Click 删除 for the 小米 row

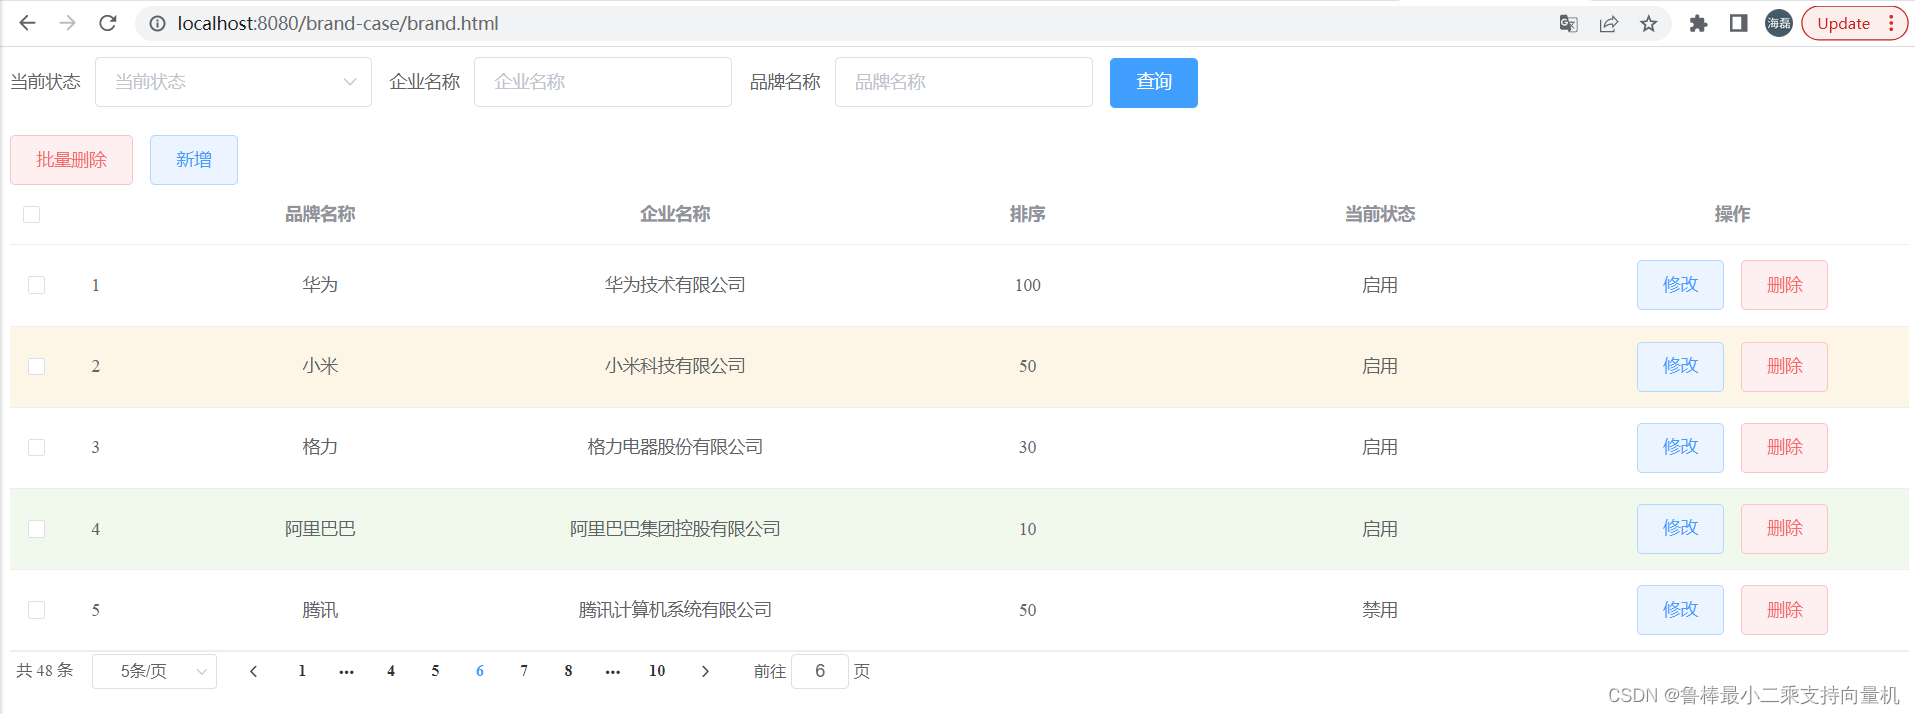[x=1784, y=366]
